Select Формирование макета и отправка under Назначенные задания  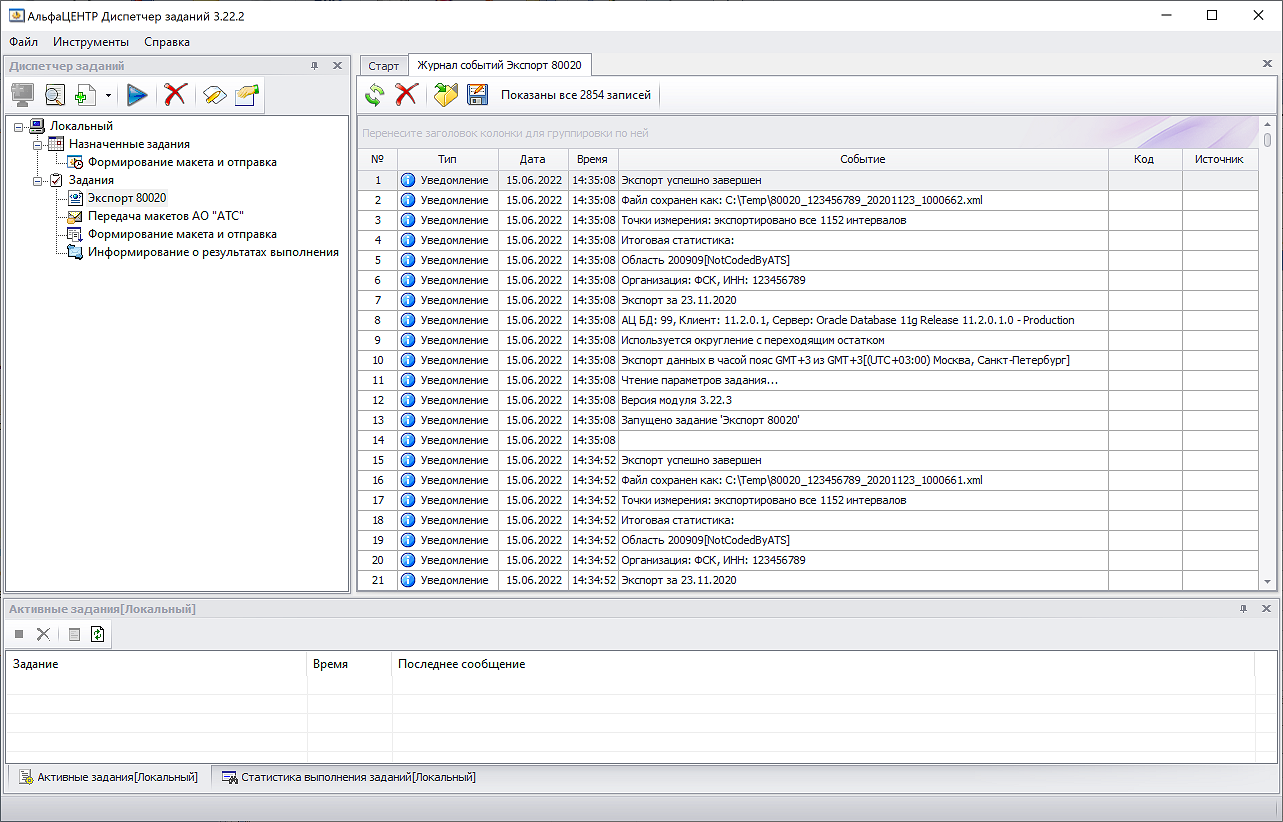182,162
